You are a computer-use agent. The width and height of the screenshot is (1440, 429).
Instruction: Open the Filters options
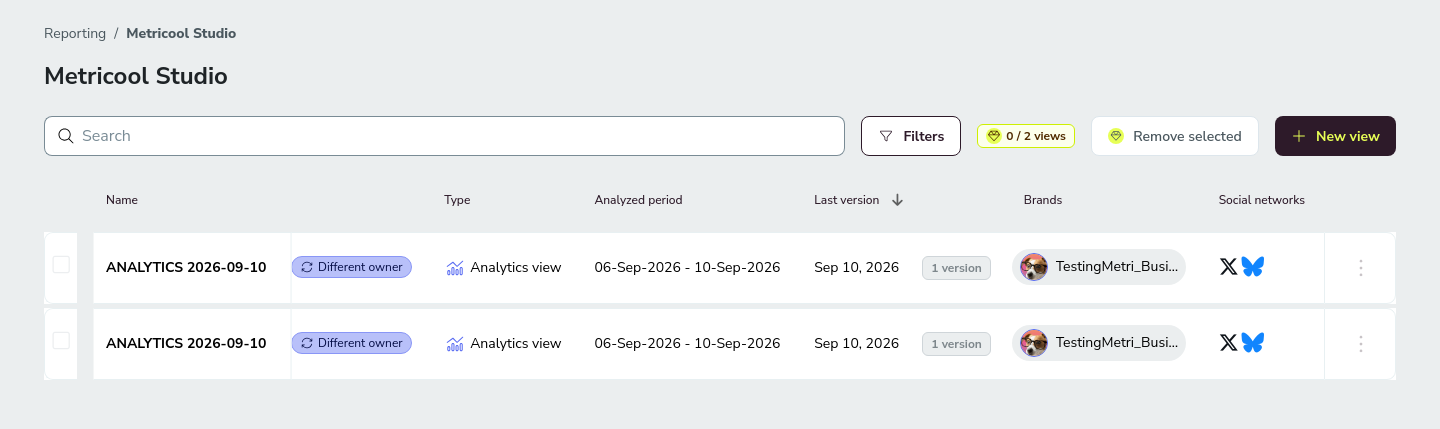(911, 136)
